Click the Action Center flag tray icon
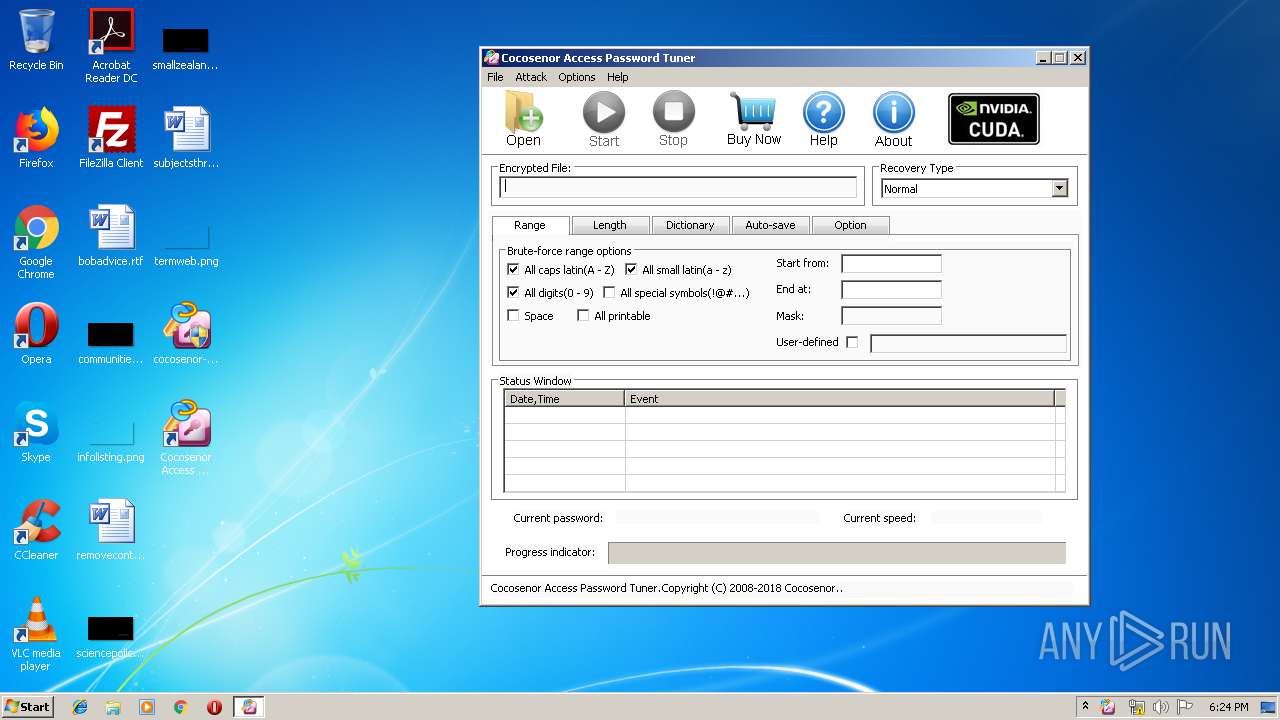1280x720 pixels. (1184, 707)
